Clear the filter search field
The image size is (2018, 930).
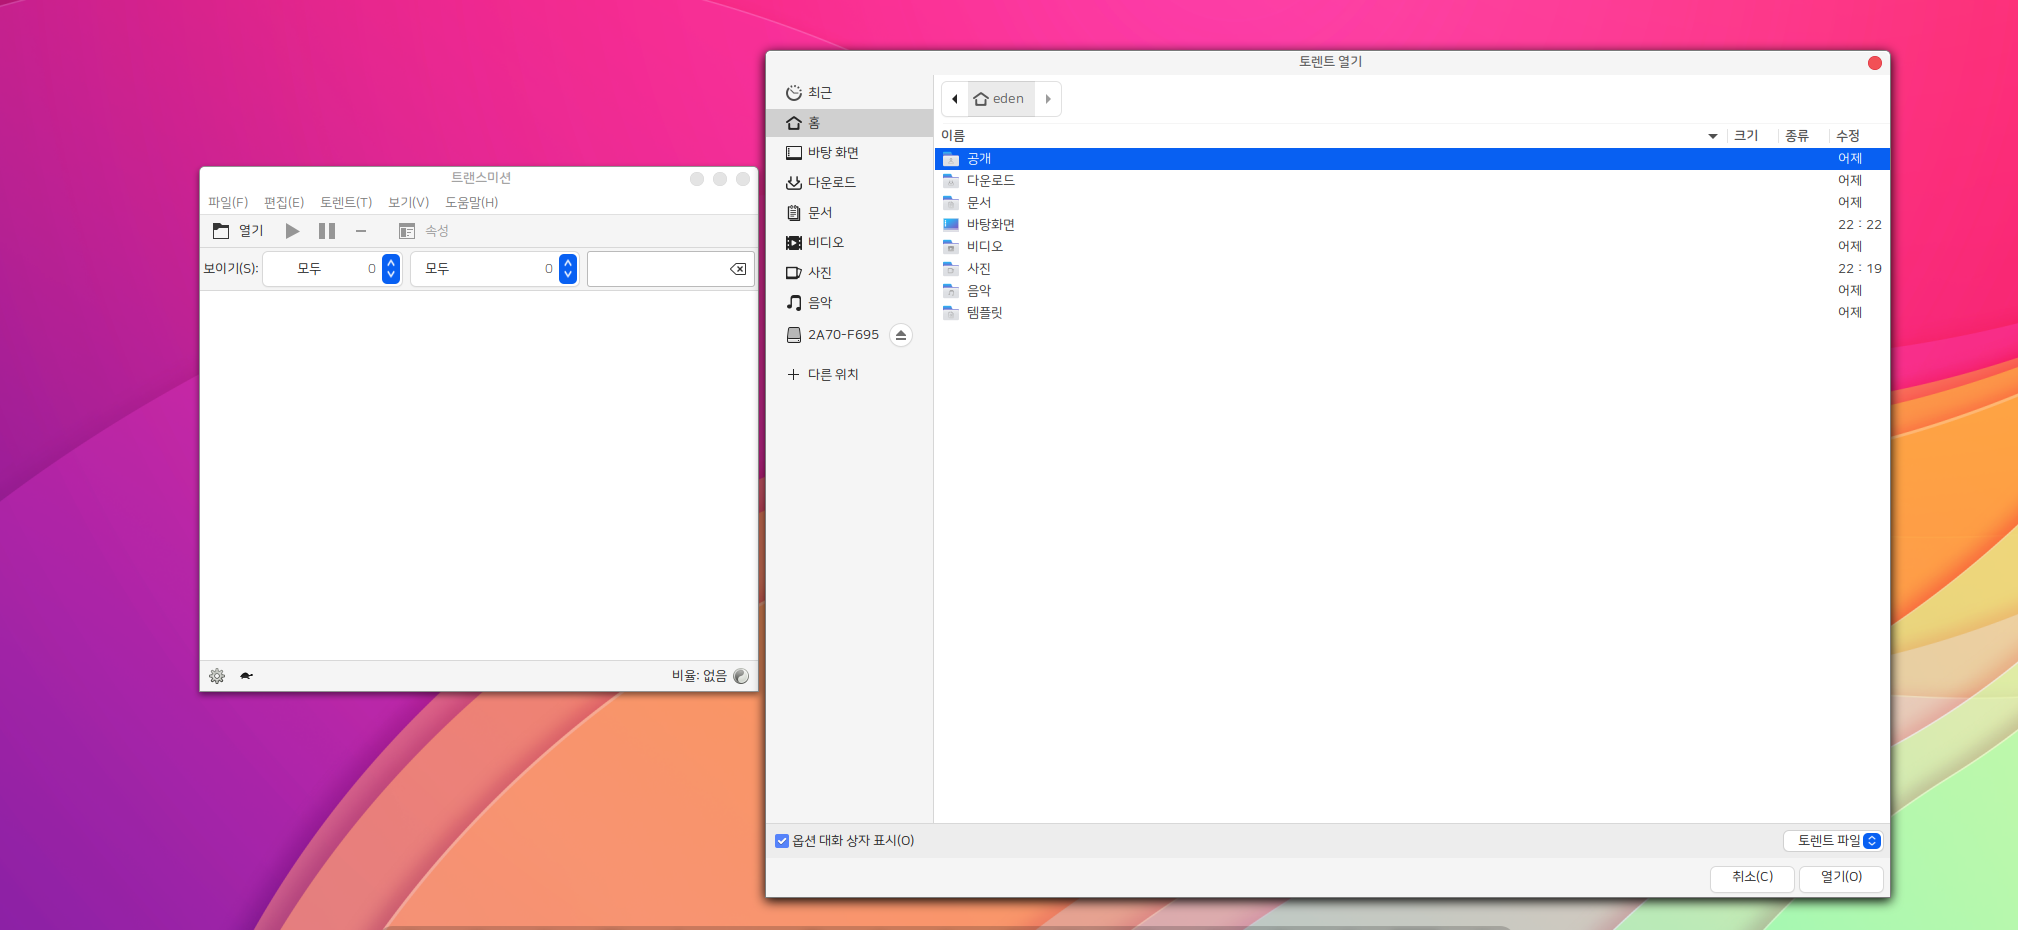pyautogui.click(x=738, y=269)
